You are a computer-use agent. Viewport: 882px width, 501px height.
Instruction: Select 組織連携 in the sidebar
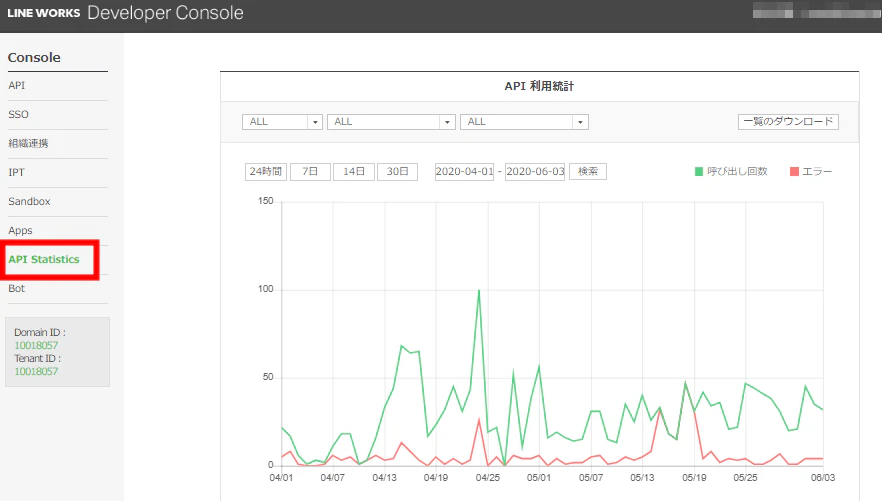coord(28,143)
